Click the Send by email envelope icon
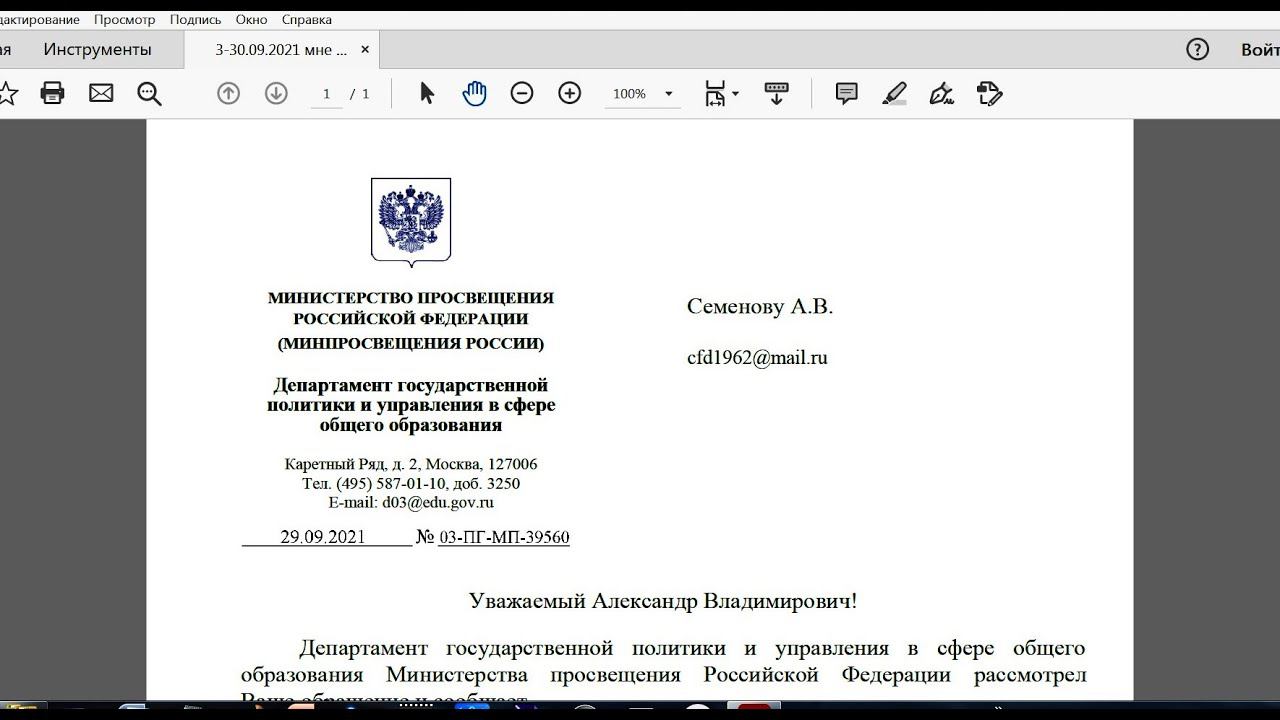This screenshot has width=1280, height=720. [101, 93]
